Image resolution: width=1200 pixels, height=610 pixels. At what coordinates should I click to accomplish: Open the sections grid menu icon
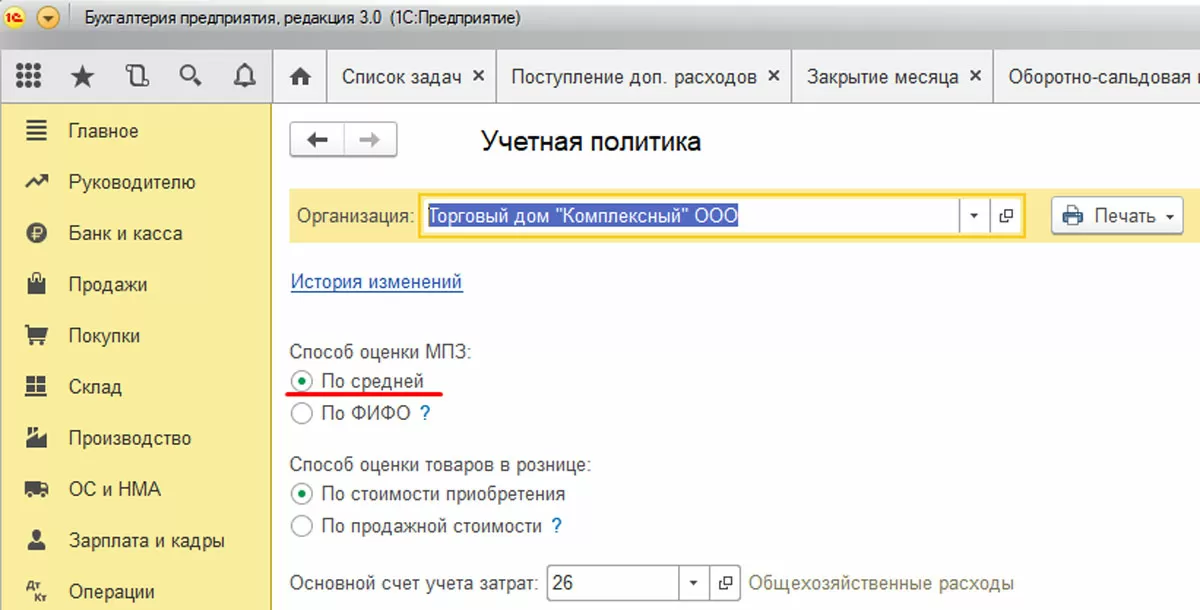coord(29,77)
